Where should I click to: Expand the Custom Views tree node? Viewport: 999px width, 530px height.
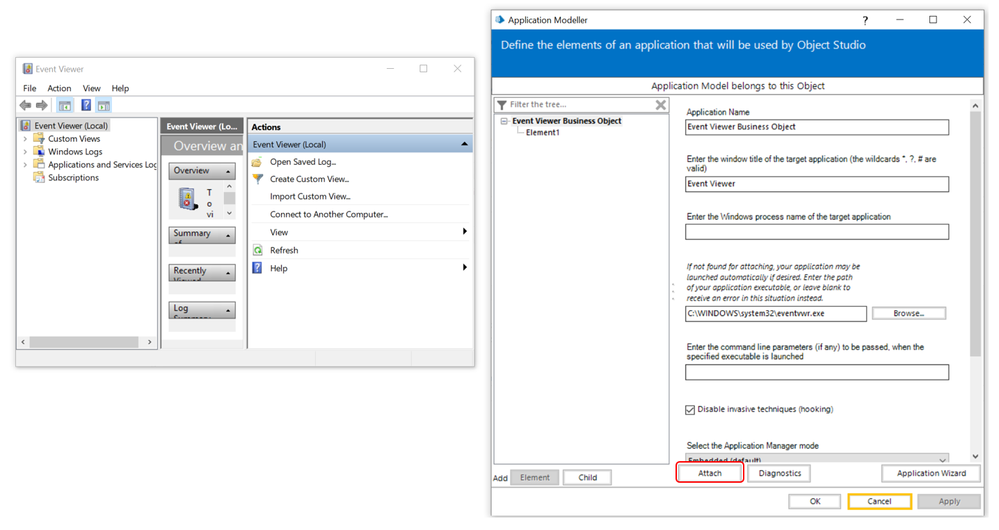point(26,139)
